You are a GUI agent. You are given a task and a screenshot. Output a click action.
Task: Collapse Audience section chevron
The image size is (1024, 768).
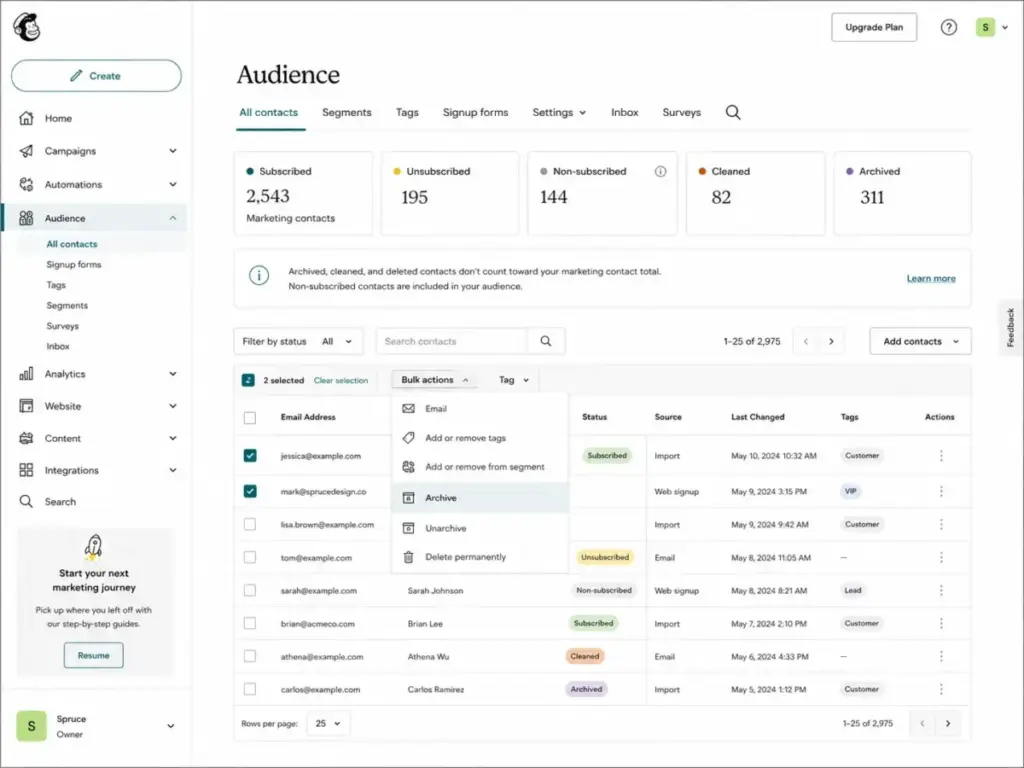172,218
